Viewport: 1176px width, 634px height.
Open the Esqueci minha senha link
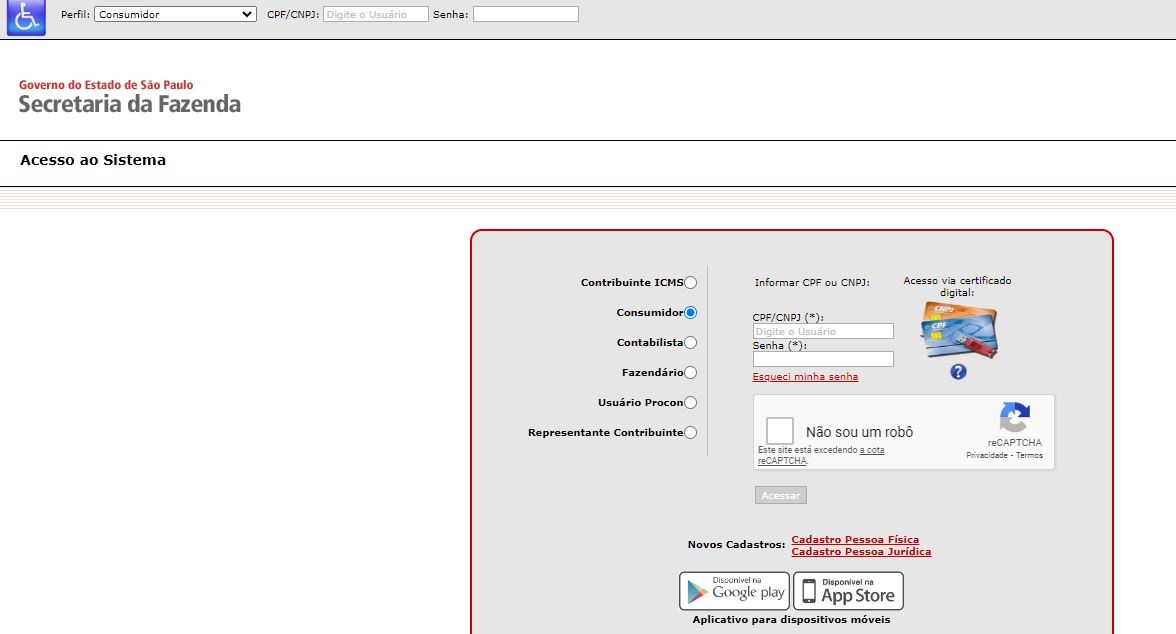tap(805, 377)
